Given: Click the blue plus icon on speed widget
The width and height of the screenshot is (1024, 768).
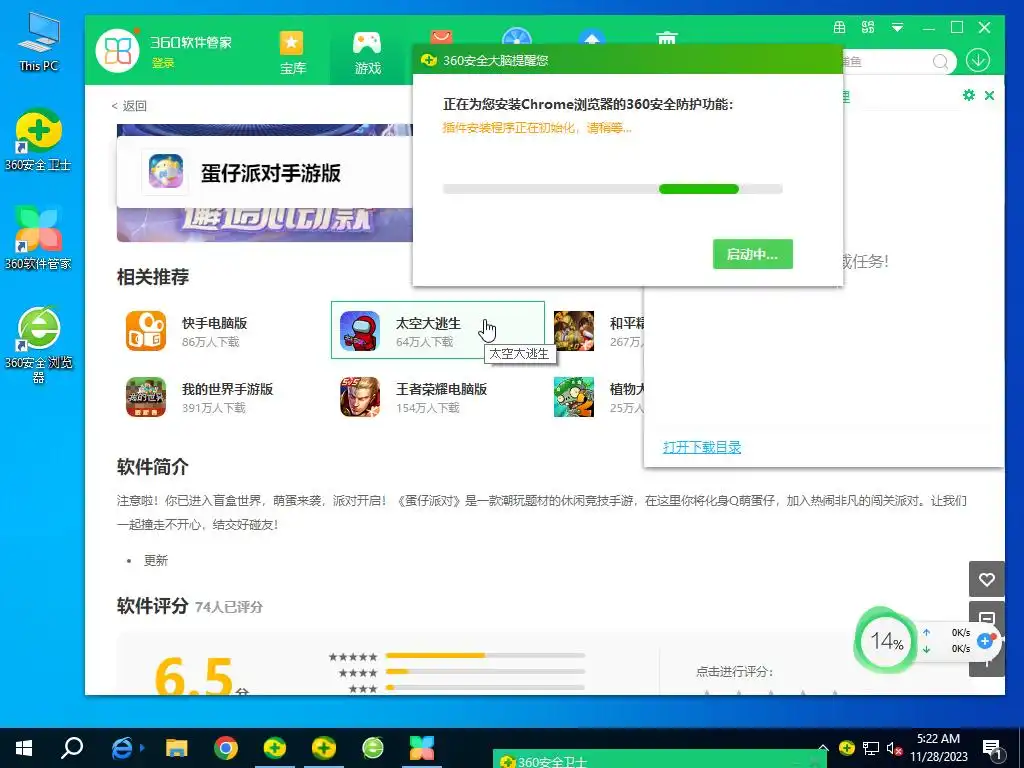Looking at the screenshot, I should (985, 641).
